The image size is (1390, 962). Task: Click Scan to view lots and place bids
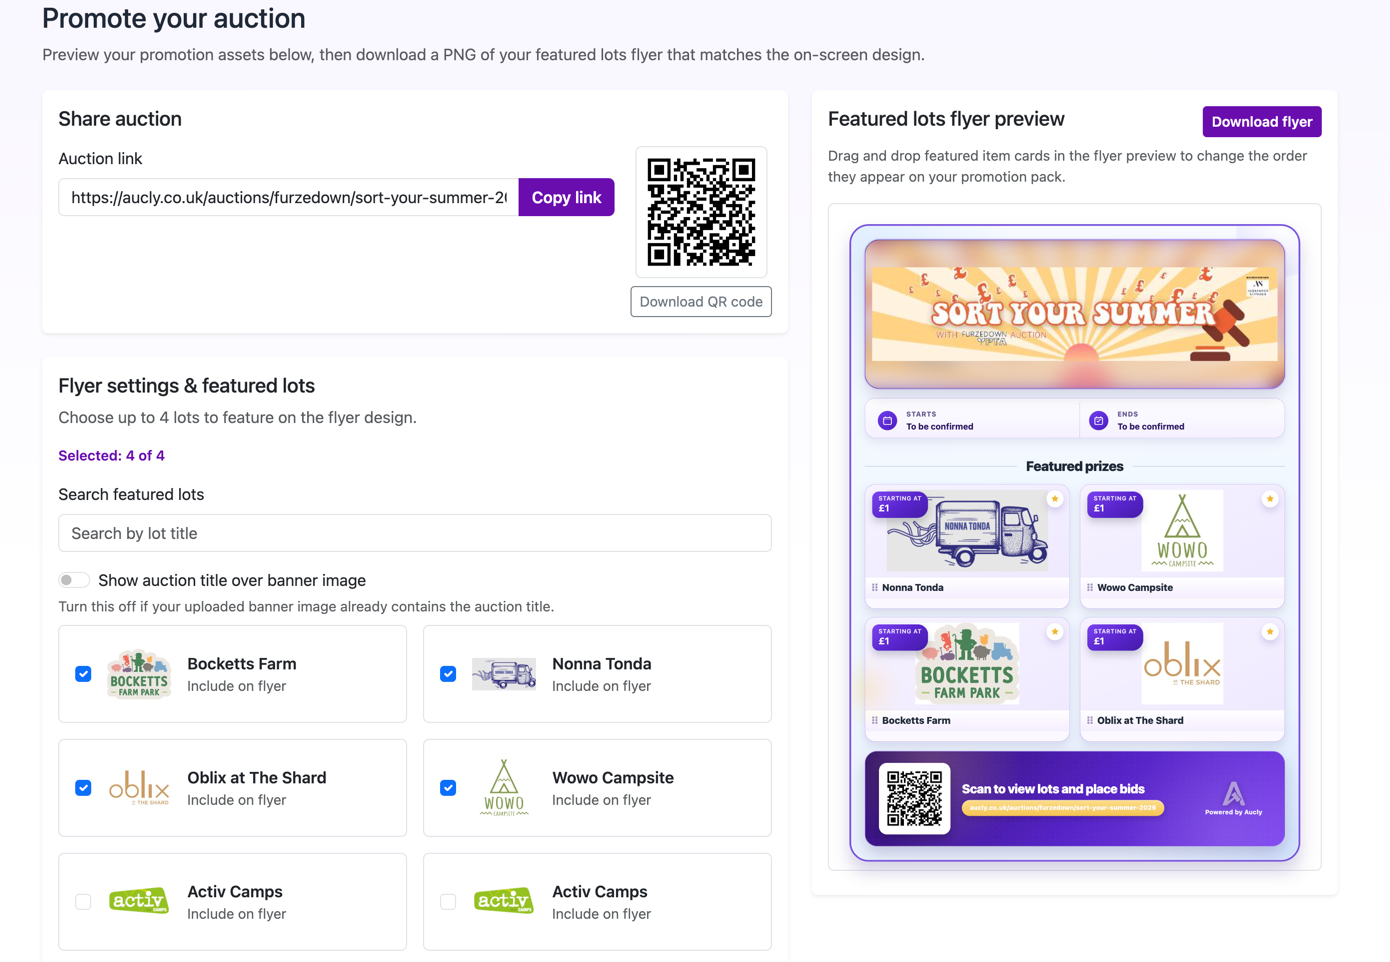click(x=1053, y=789)
